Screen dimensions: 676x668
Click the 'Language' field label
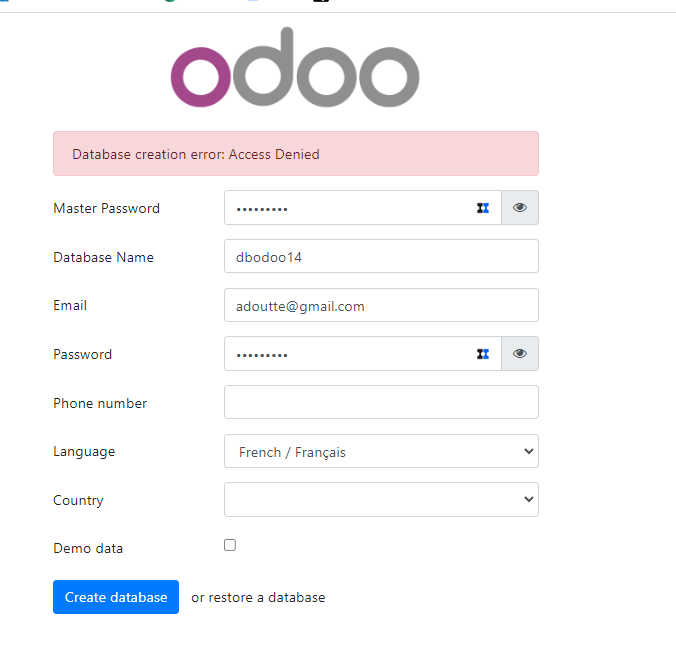pyautogui.click(x=84, y=452)
